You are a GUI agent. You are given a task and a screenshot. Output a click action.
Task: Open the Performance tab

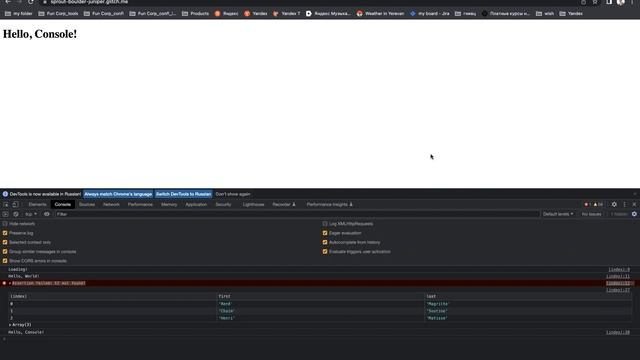tap(140, 204)
